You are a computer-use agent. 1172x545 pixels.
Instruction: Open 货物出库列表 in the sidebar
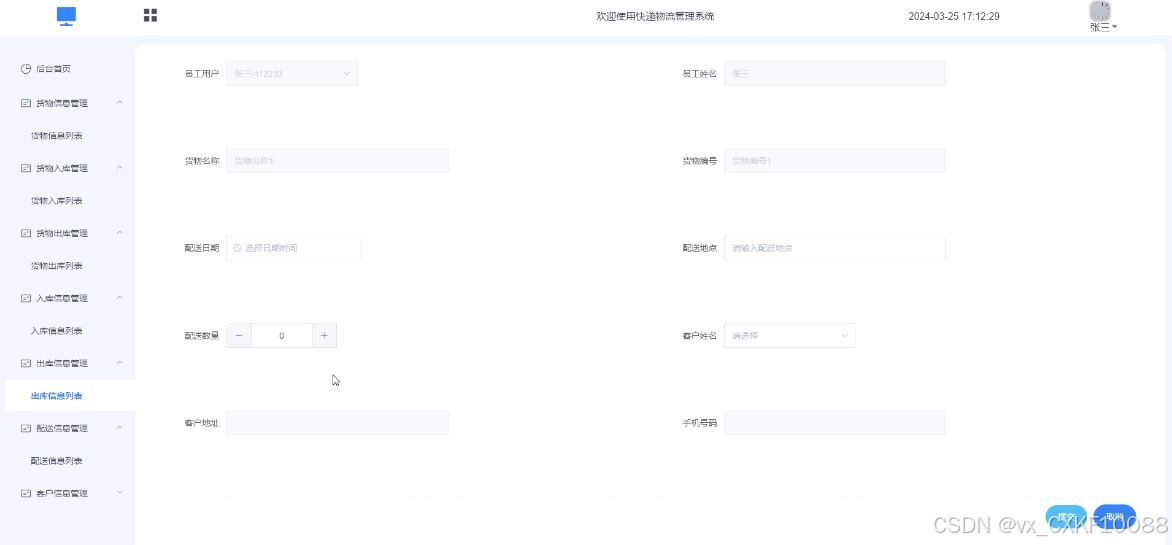[x=56, y=266]
